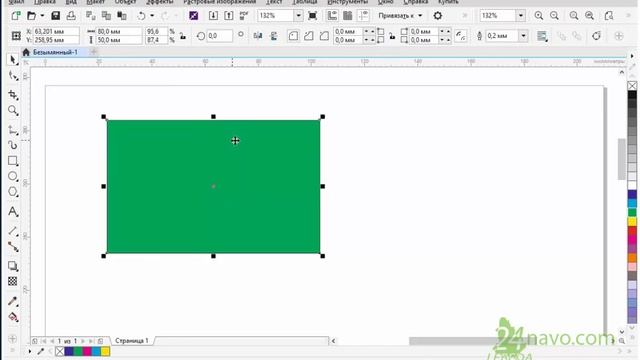The image size is (640, 360).
Task: Open the Справка menu
Action: (x=416, y=2)
